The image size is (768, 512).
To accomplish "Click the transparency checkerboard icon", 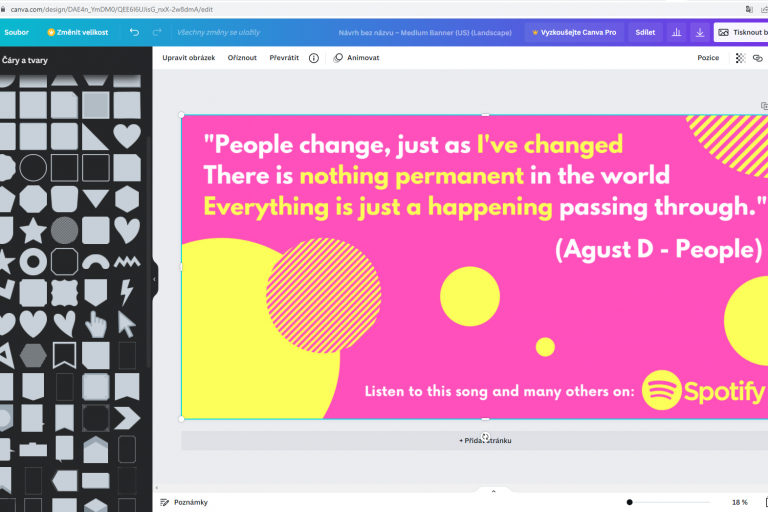I will click(x=740, y=58).
